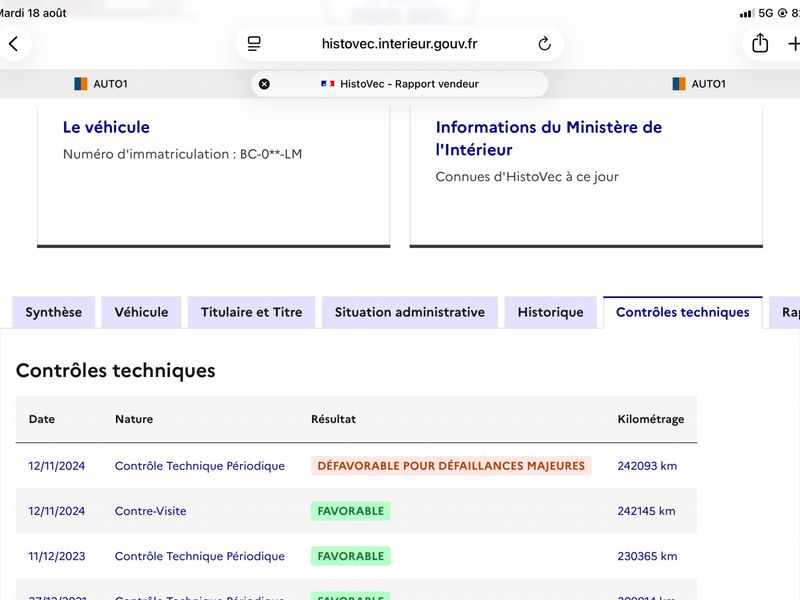
Task: Select the Contrôles techniques tab
Action: (x=683, y=312)
